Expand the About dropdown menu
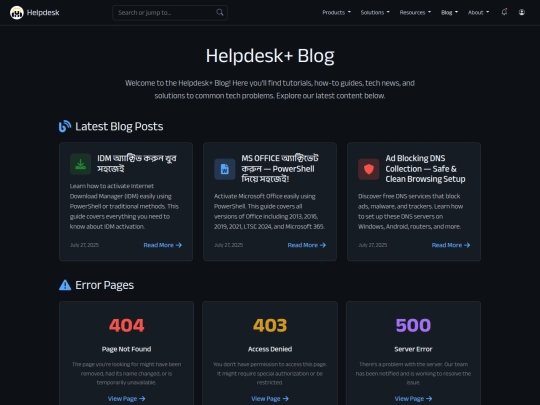Image resolution: width=540 pixels, height=405 pixels. click(x=478, y=12)
